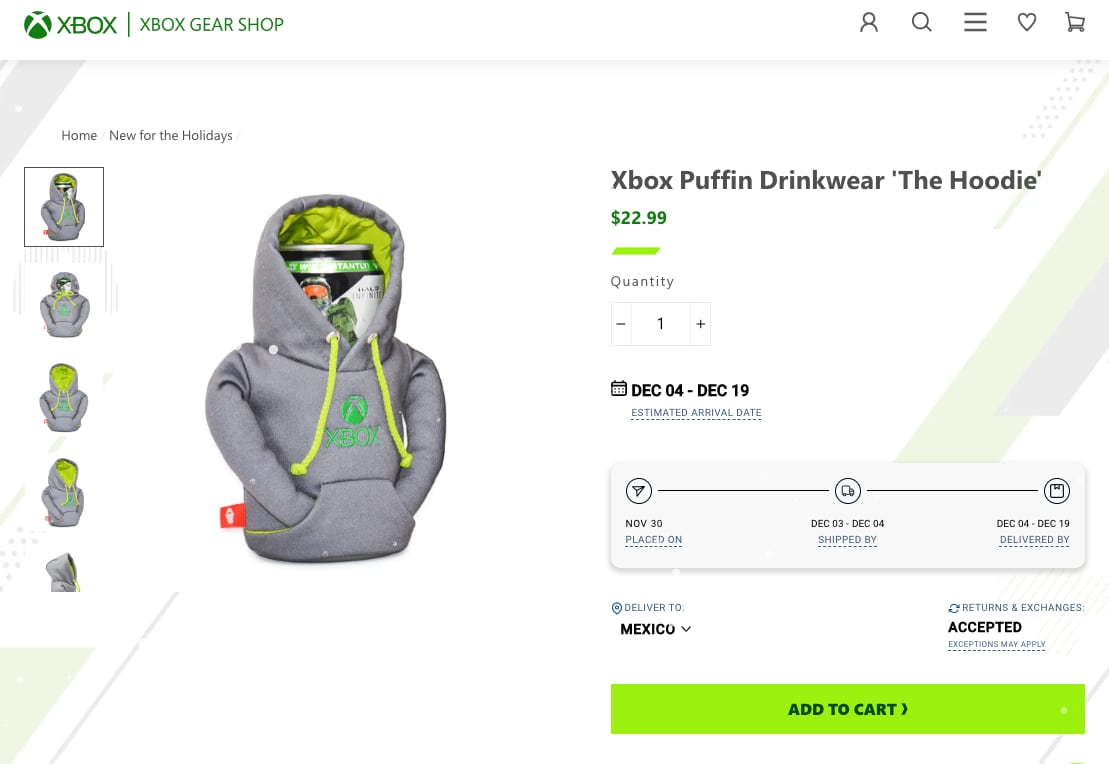Click the calendar icon beside arrival dates
The height and width of the screenshot is (764, 1109).
[x=619, y=389]
